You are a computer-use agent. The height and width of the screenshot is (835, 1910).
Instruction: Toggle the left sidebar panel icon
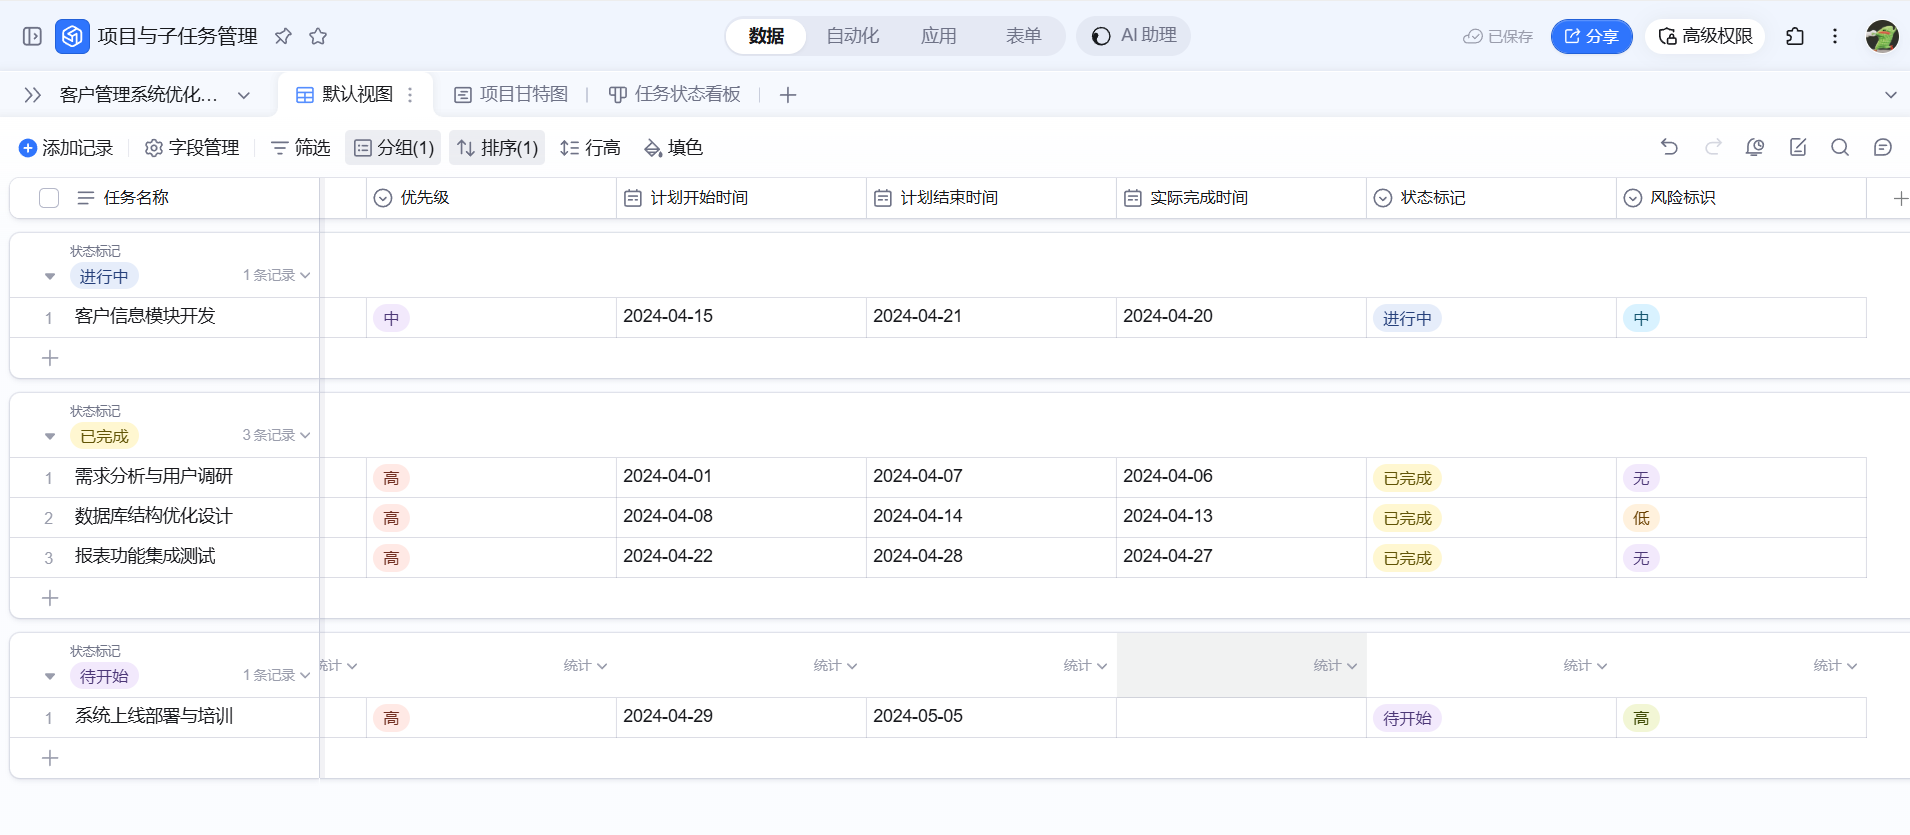pyautogui.click(x=32, y=36)
